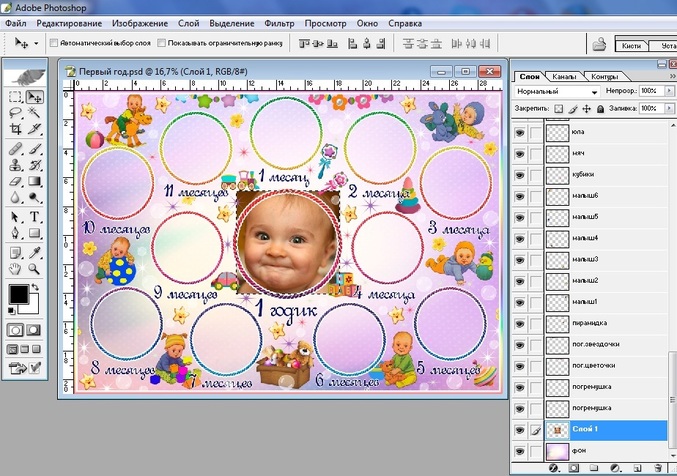Viewport: 677px width, 476px height.
Task: Open the 'Фильтр' menu
Action: 280,22
